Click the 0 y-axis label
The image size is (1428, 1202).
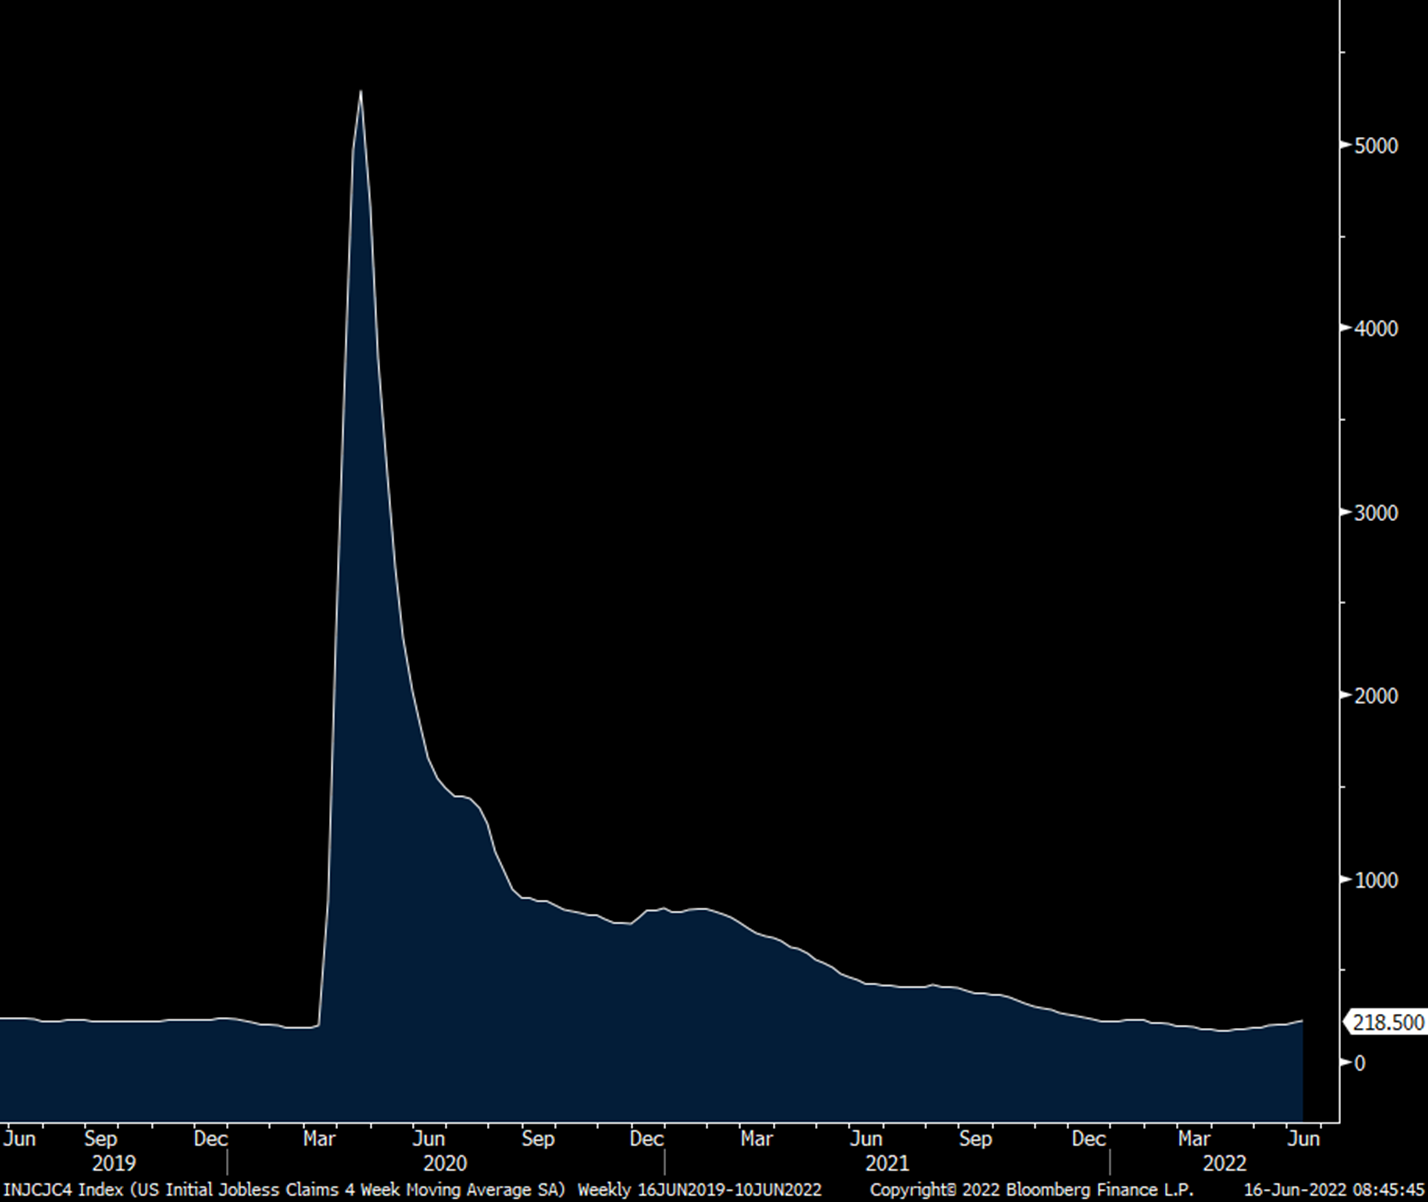[1360, 1062]
